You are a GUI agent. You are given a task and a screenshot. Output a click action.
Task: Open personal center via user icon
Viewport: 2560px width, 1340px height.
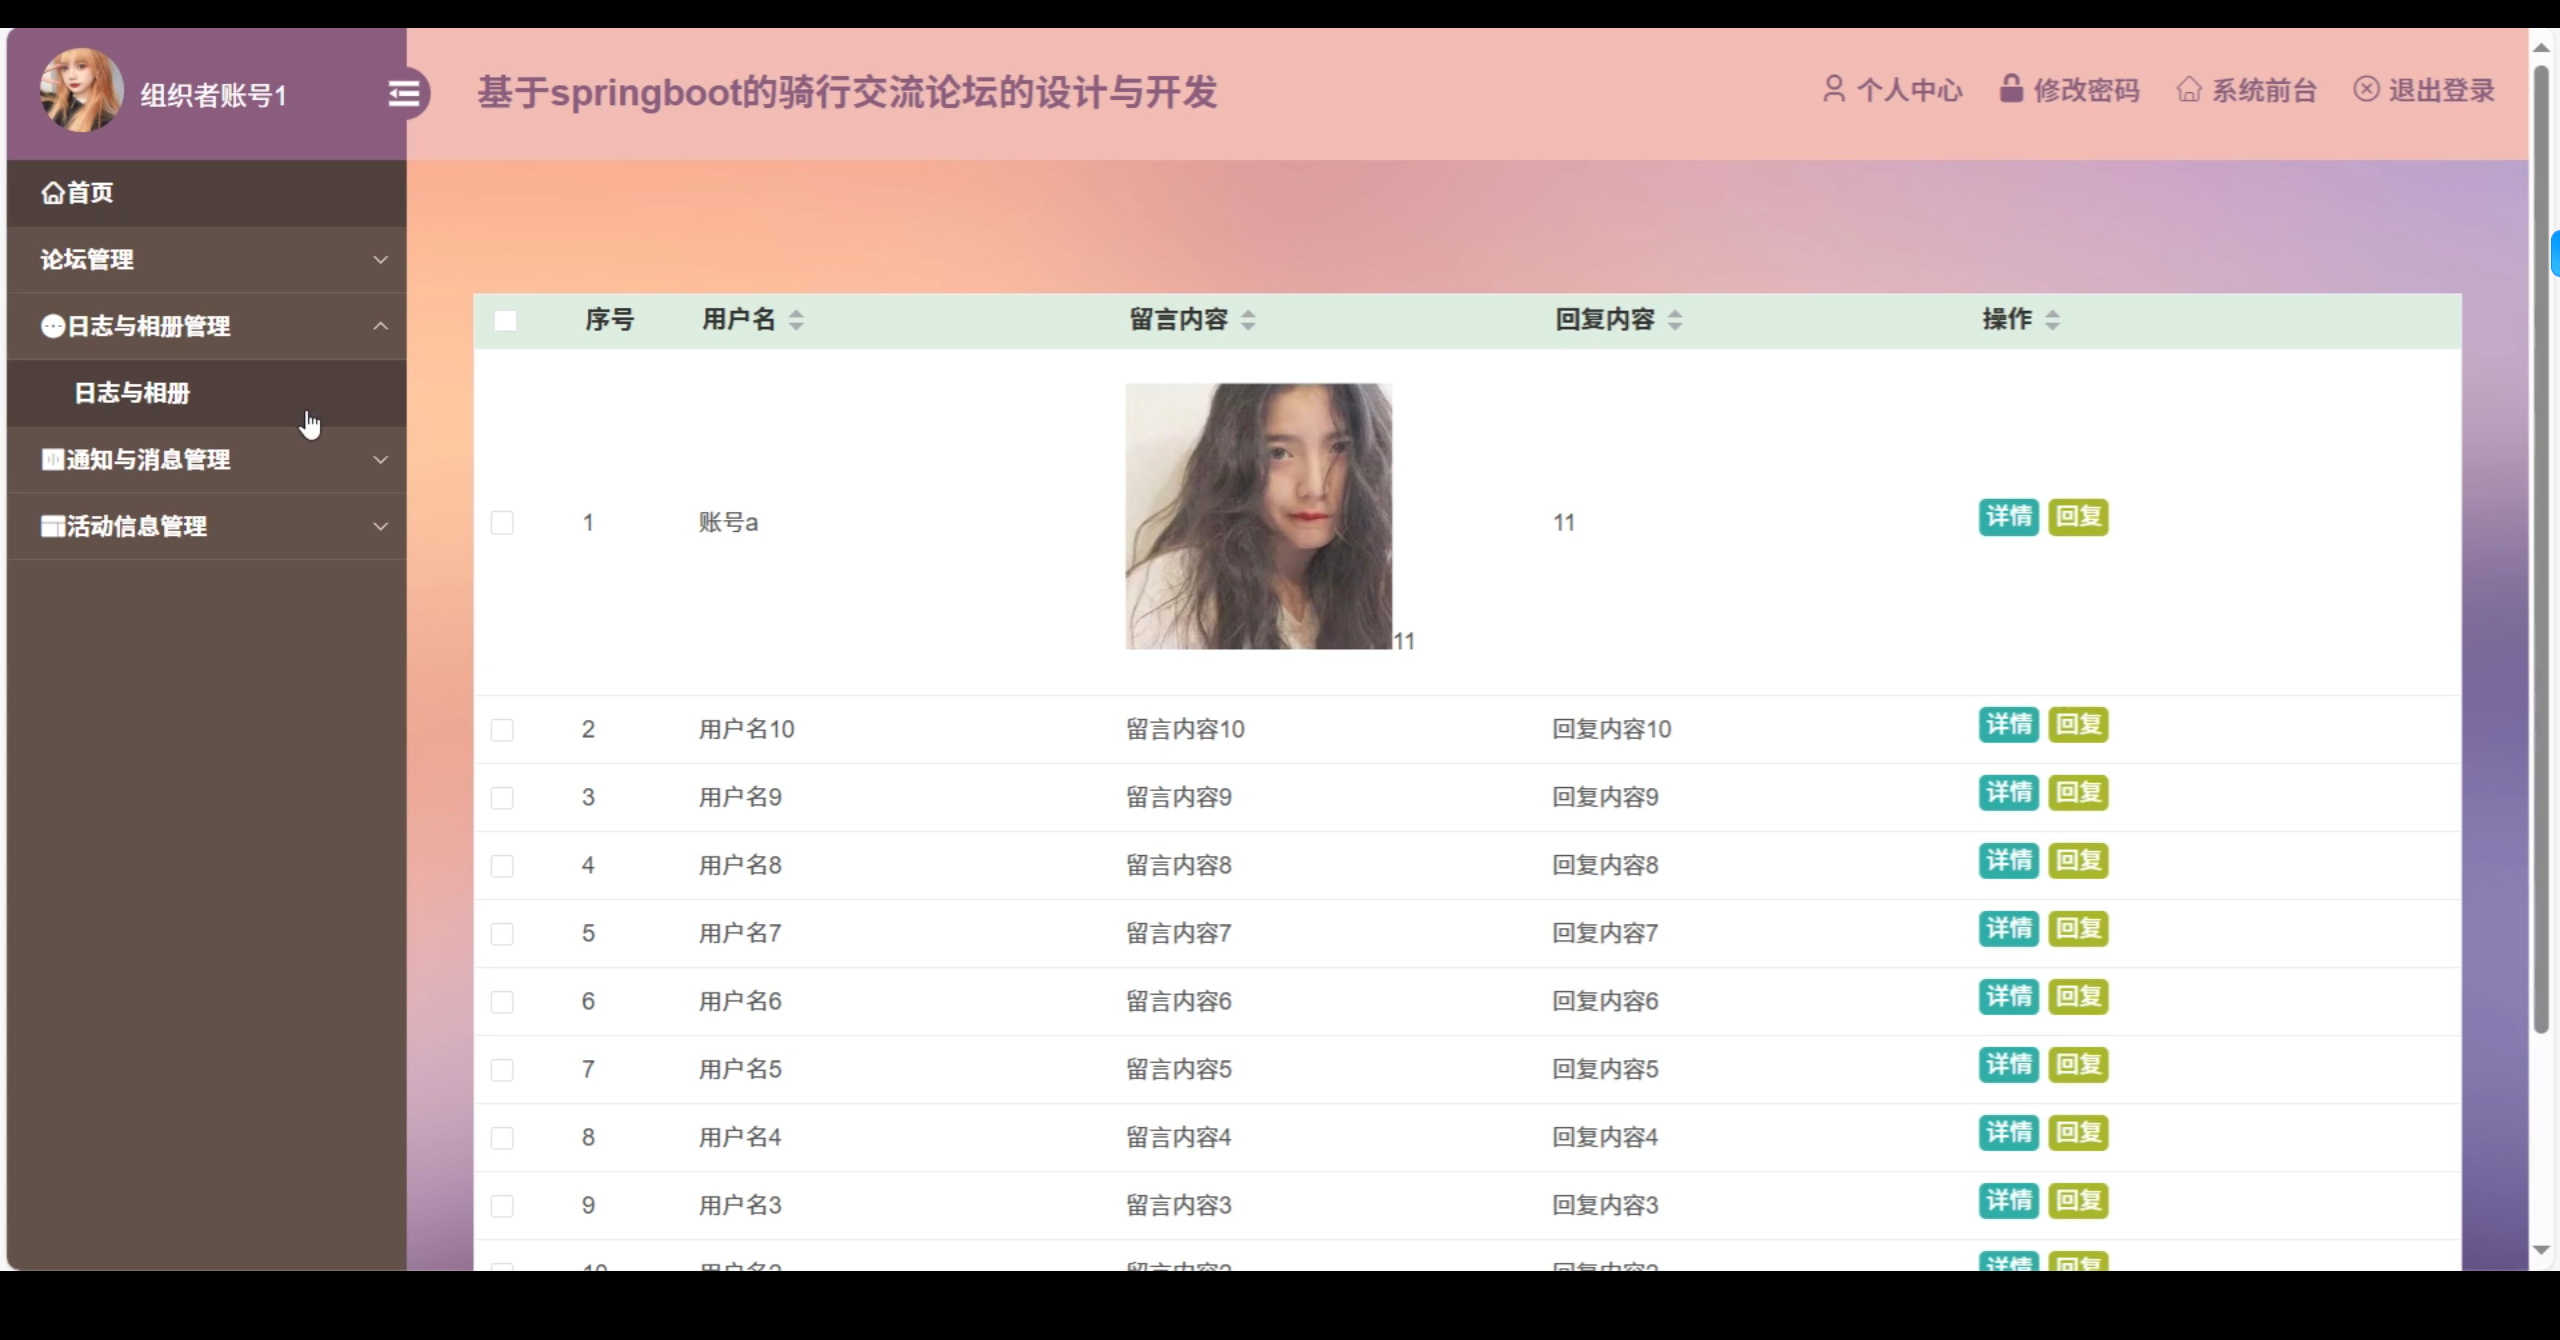1833,89
